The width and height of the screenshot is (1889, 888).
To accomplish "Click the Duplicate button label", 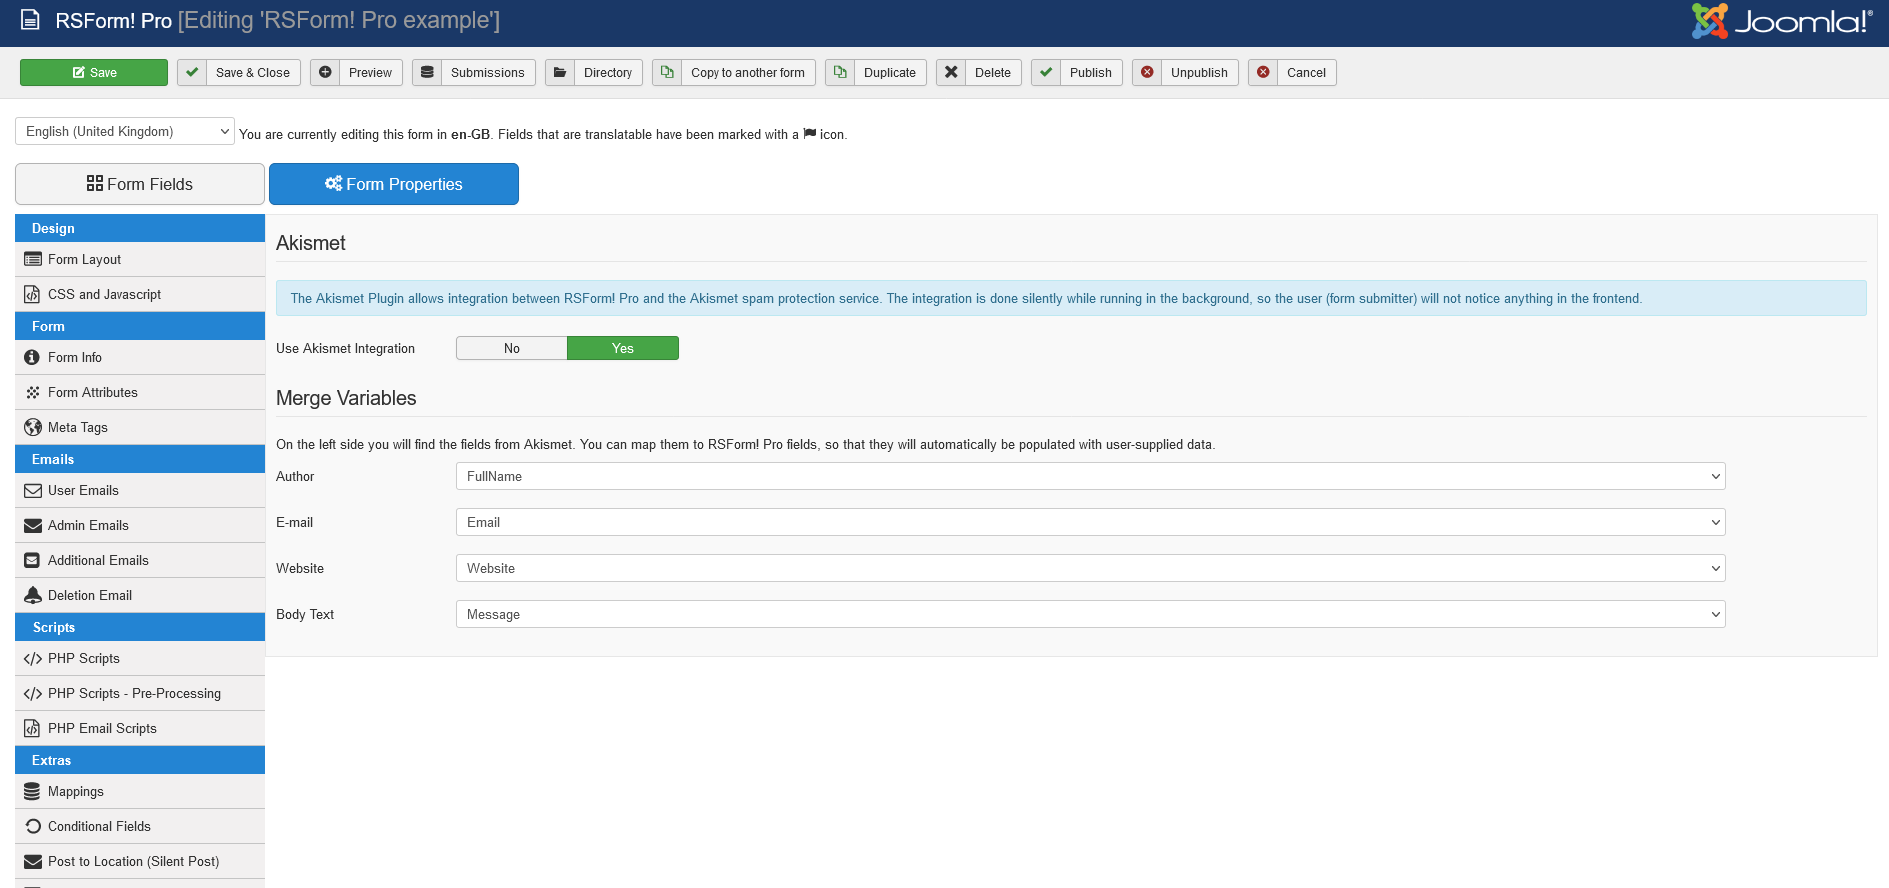I will [890, 73].
